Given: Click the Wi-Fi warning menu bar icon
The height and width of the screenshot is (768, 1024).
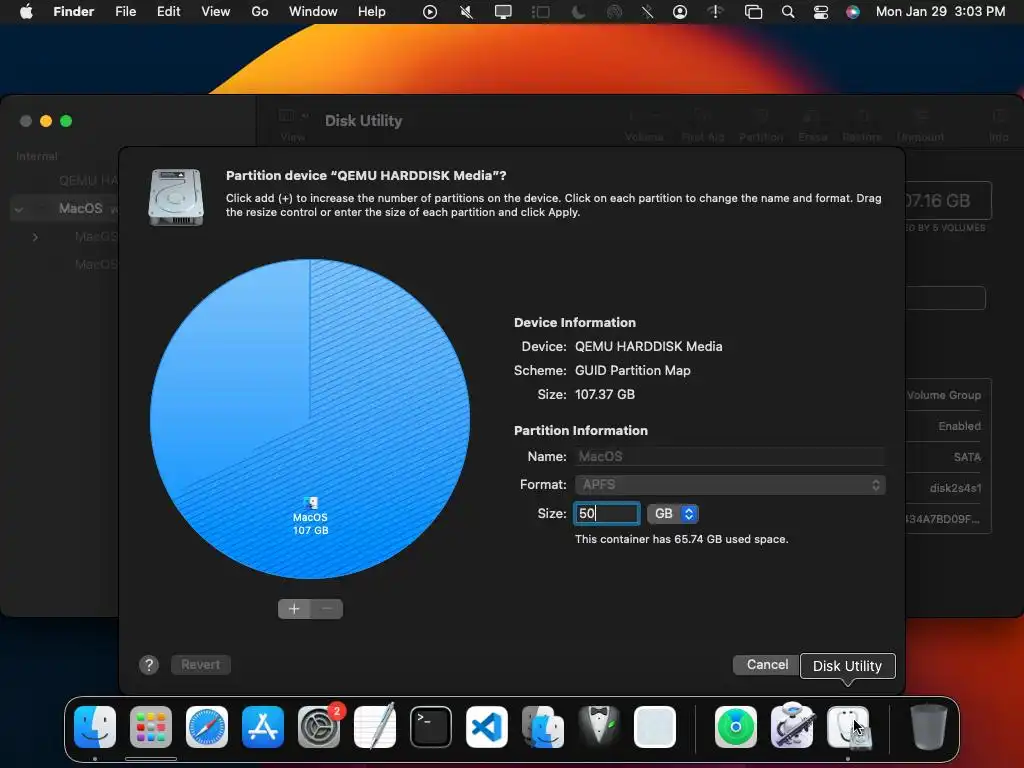Looking at the screenshot, I should pyautogui.click(x=716, y=11).
